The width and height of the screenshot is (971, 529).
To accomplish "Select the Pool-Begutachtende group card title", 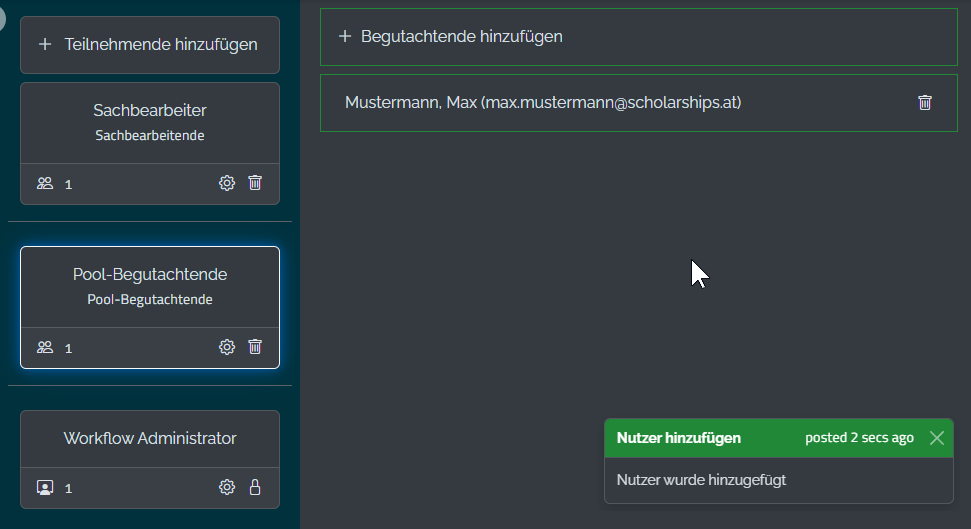I will coord(150,274).
